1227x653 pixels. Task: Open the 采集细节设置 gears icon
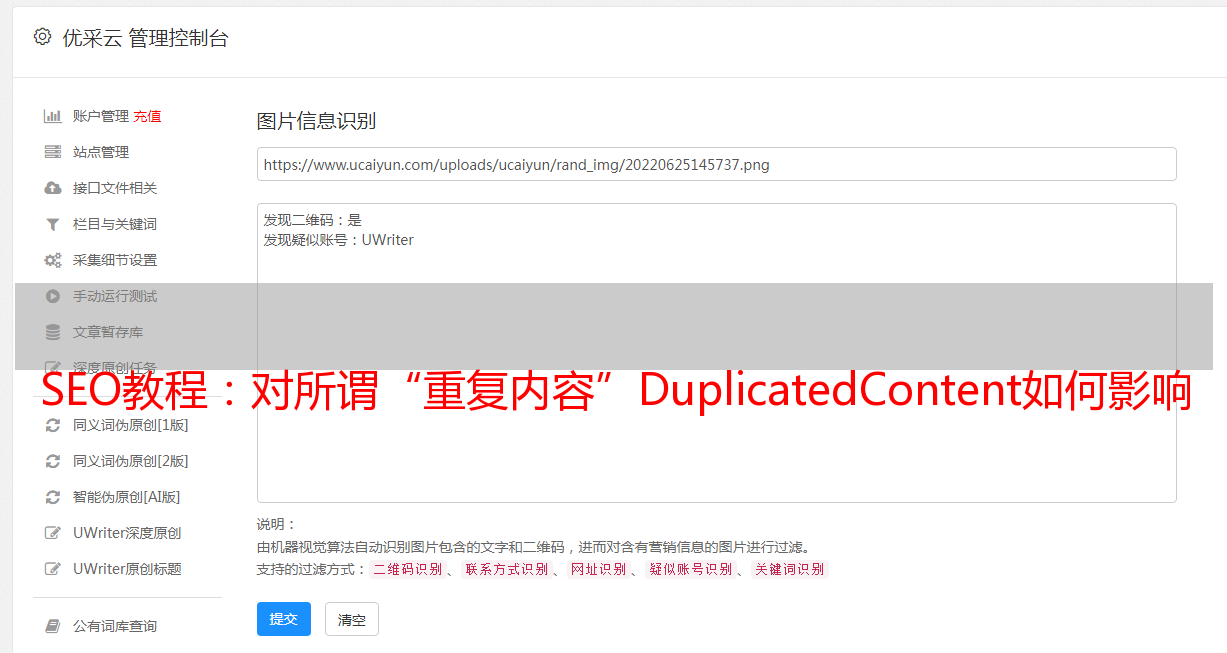53,260
